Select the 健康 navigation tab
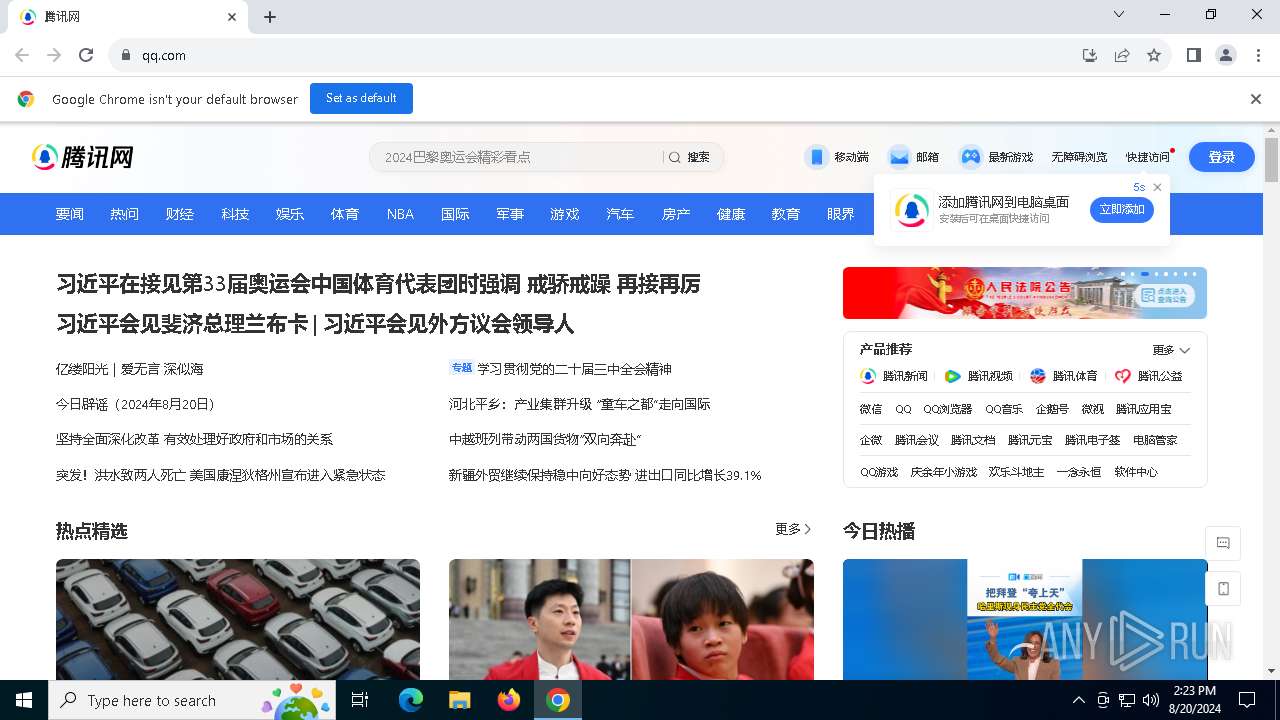 click(731, 214)
